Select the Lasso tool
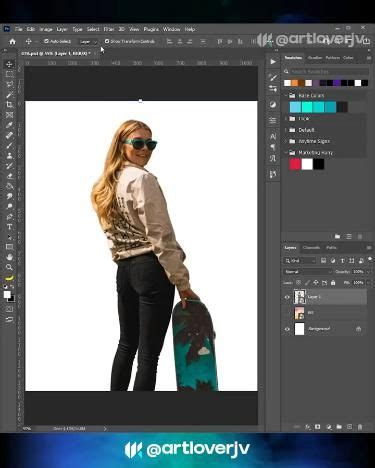The image size is (375, 468). 9,84
